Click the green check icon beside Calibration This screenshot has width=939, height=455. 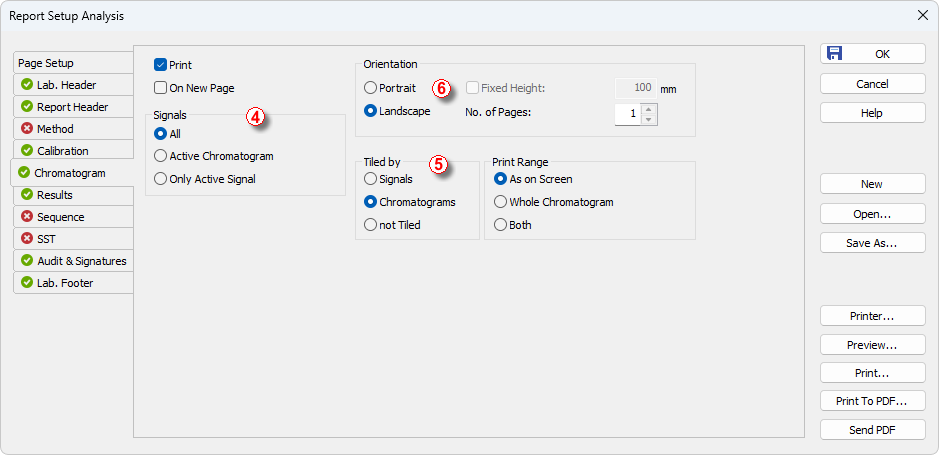pos(27,151)
